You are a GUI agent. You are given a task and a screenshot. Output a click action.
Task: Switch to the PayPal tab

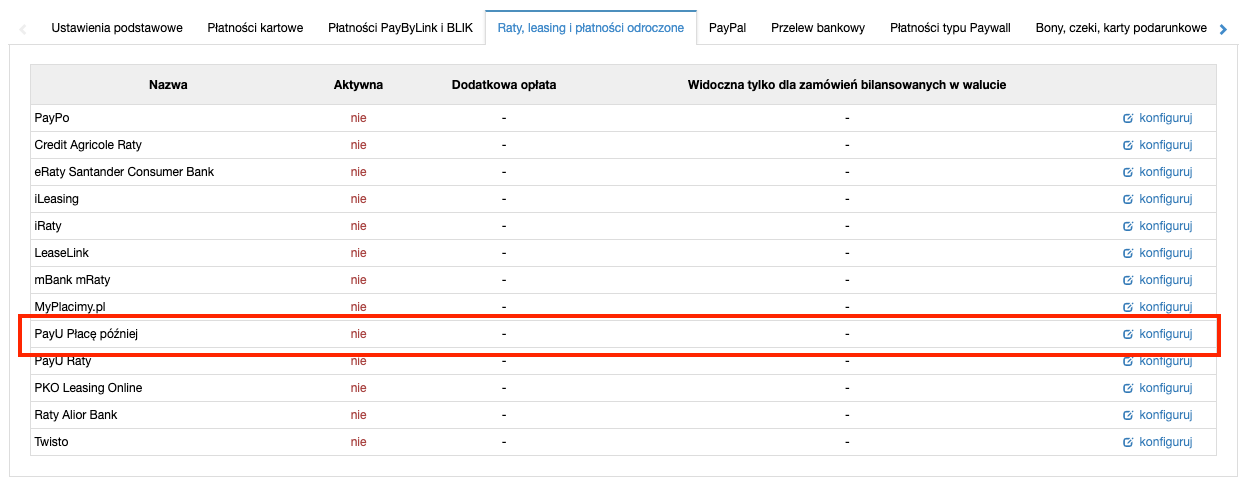click(727, 28)
